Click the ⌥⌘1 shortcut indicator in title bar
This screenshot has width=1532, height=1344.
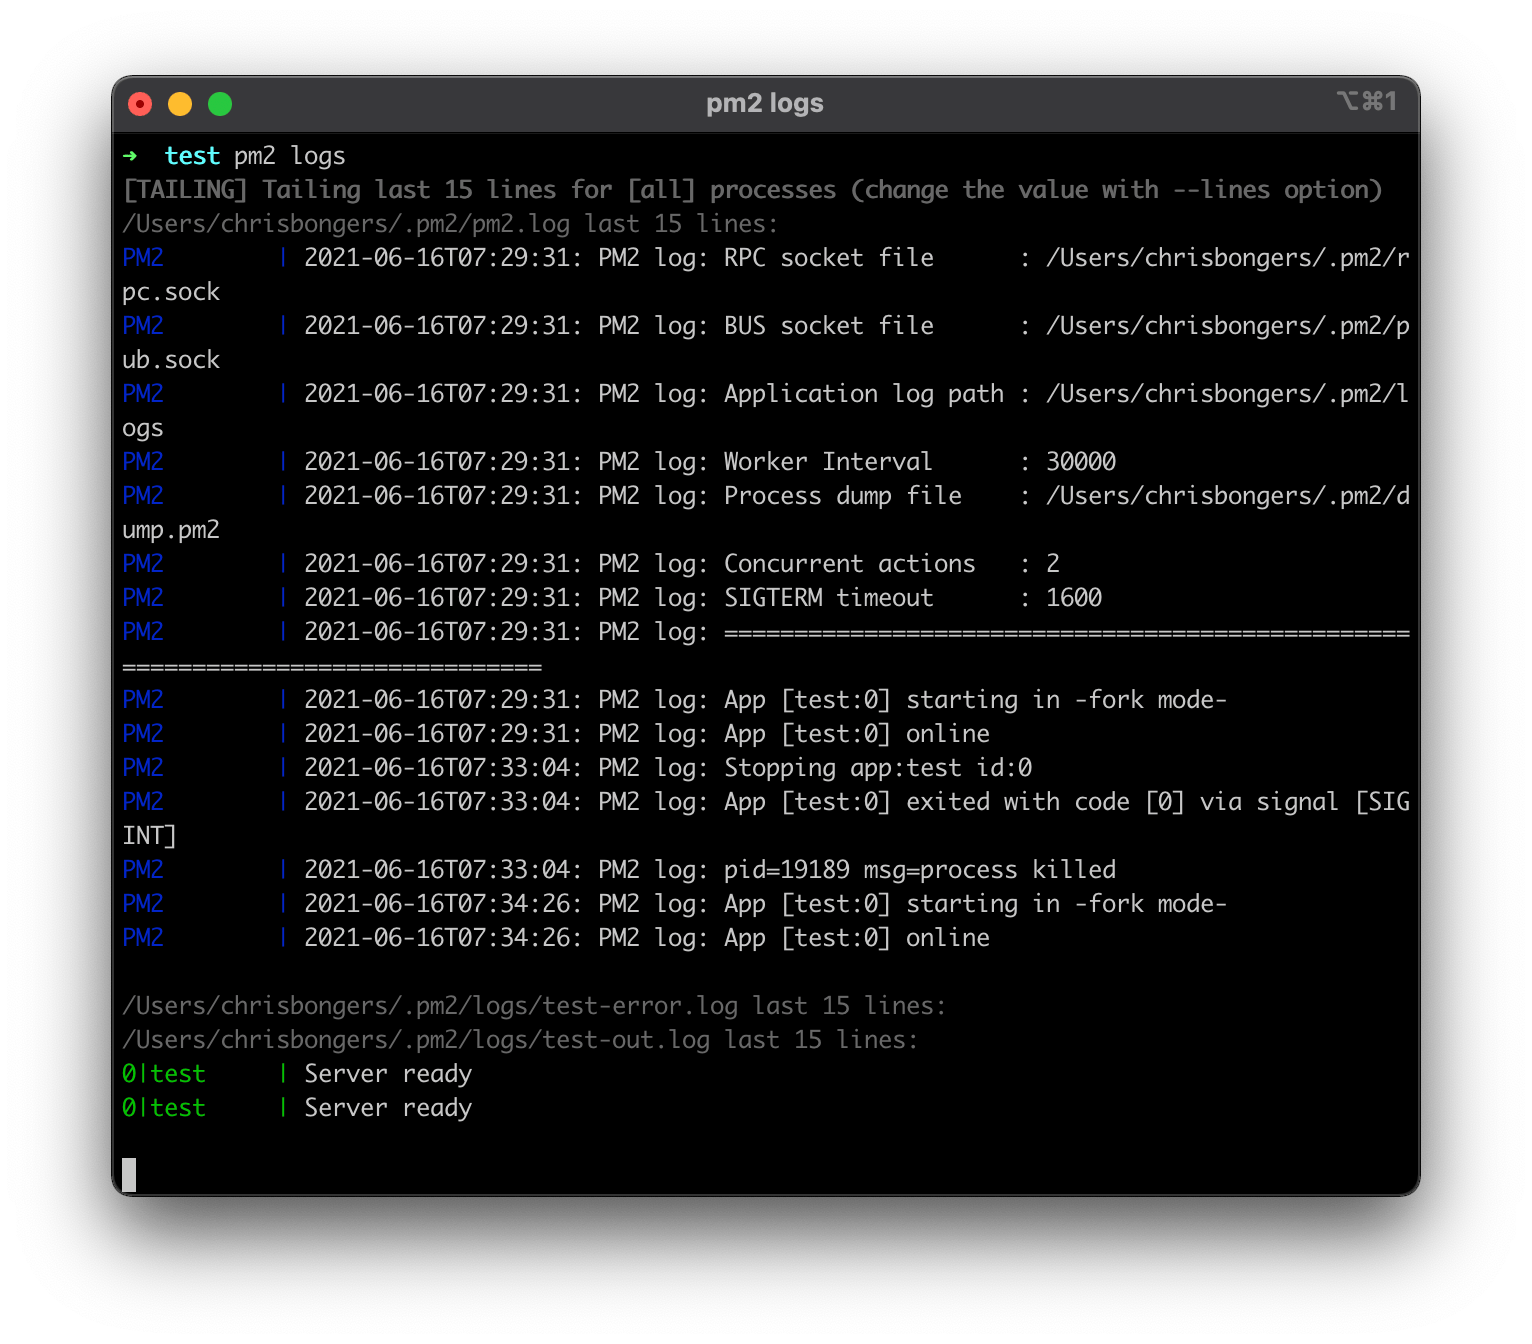1366,101
